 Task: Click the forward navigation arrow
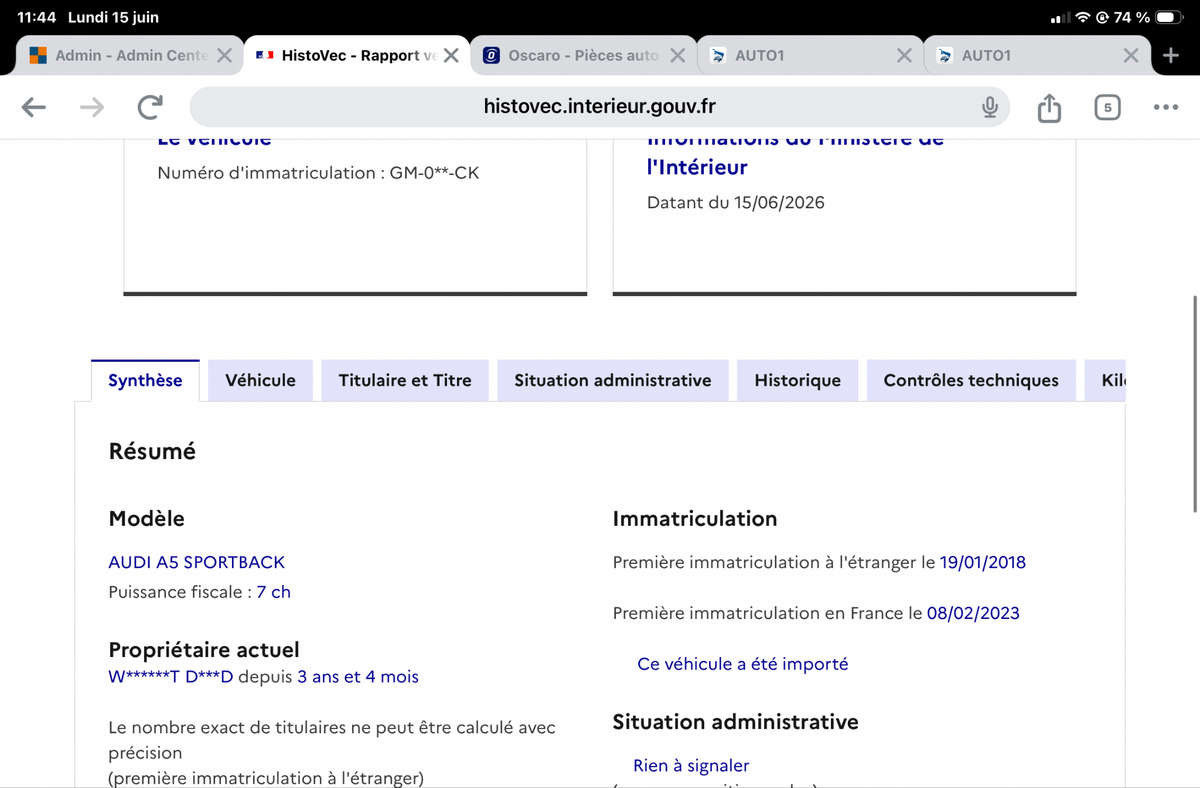click(92, 107)
